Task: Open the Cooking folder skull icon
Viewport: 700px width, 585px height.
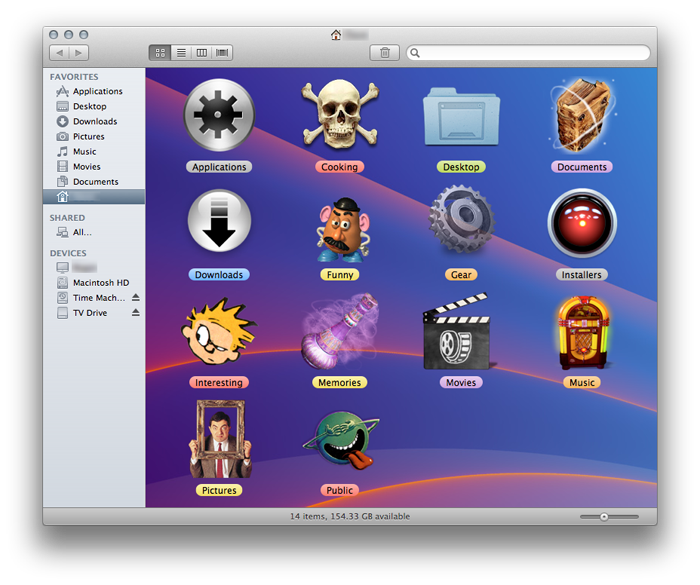Action: pyautogui.click(x=340, y=114)
